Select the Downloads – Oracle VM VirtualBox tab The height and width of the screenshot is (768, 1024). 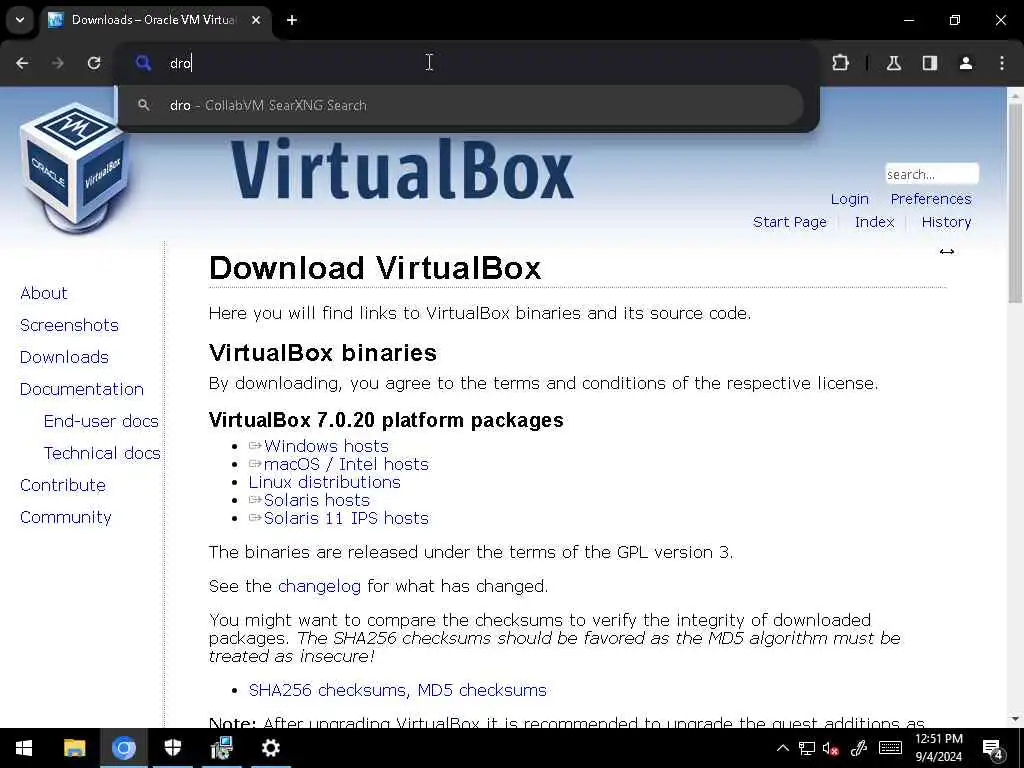coord(153,20)
